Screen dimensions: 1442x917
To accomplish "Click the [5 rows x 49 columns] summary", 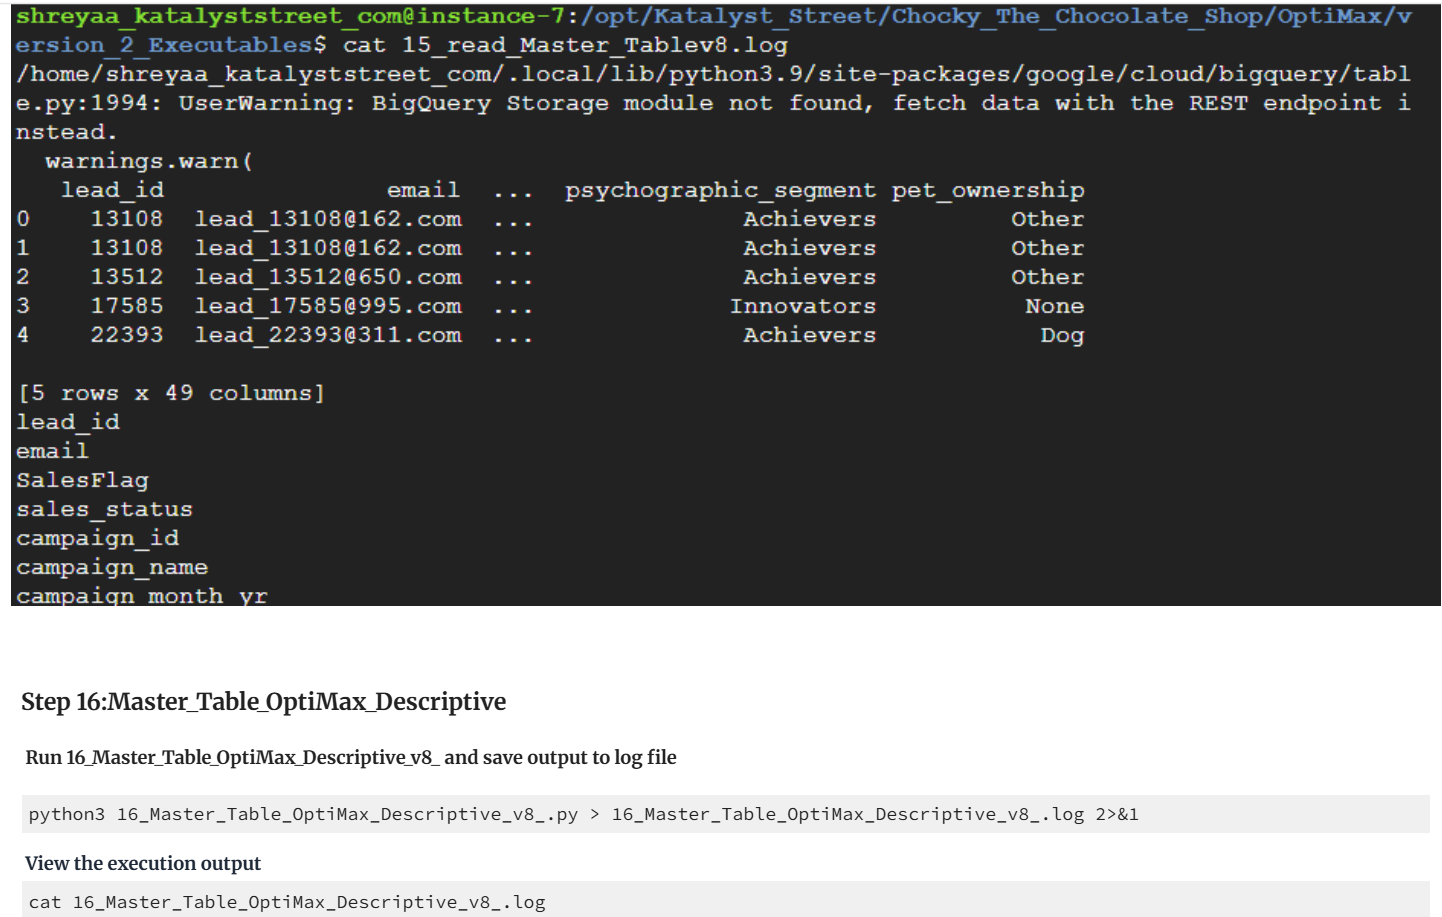I will [x=171, y=393].
